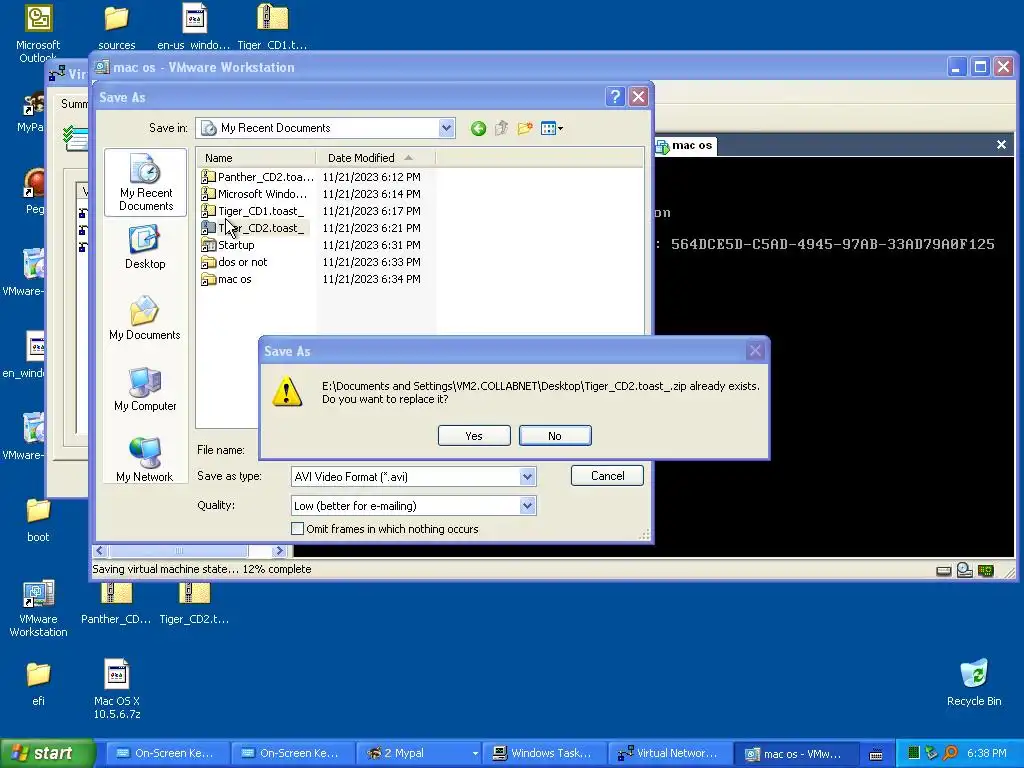Click the system clock showing 6:38 PM

click(x=986, y=753)
